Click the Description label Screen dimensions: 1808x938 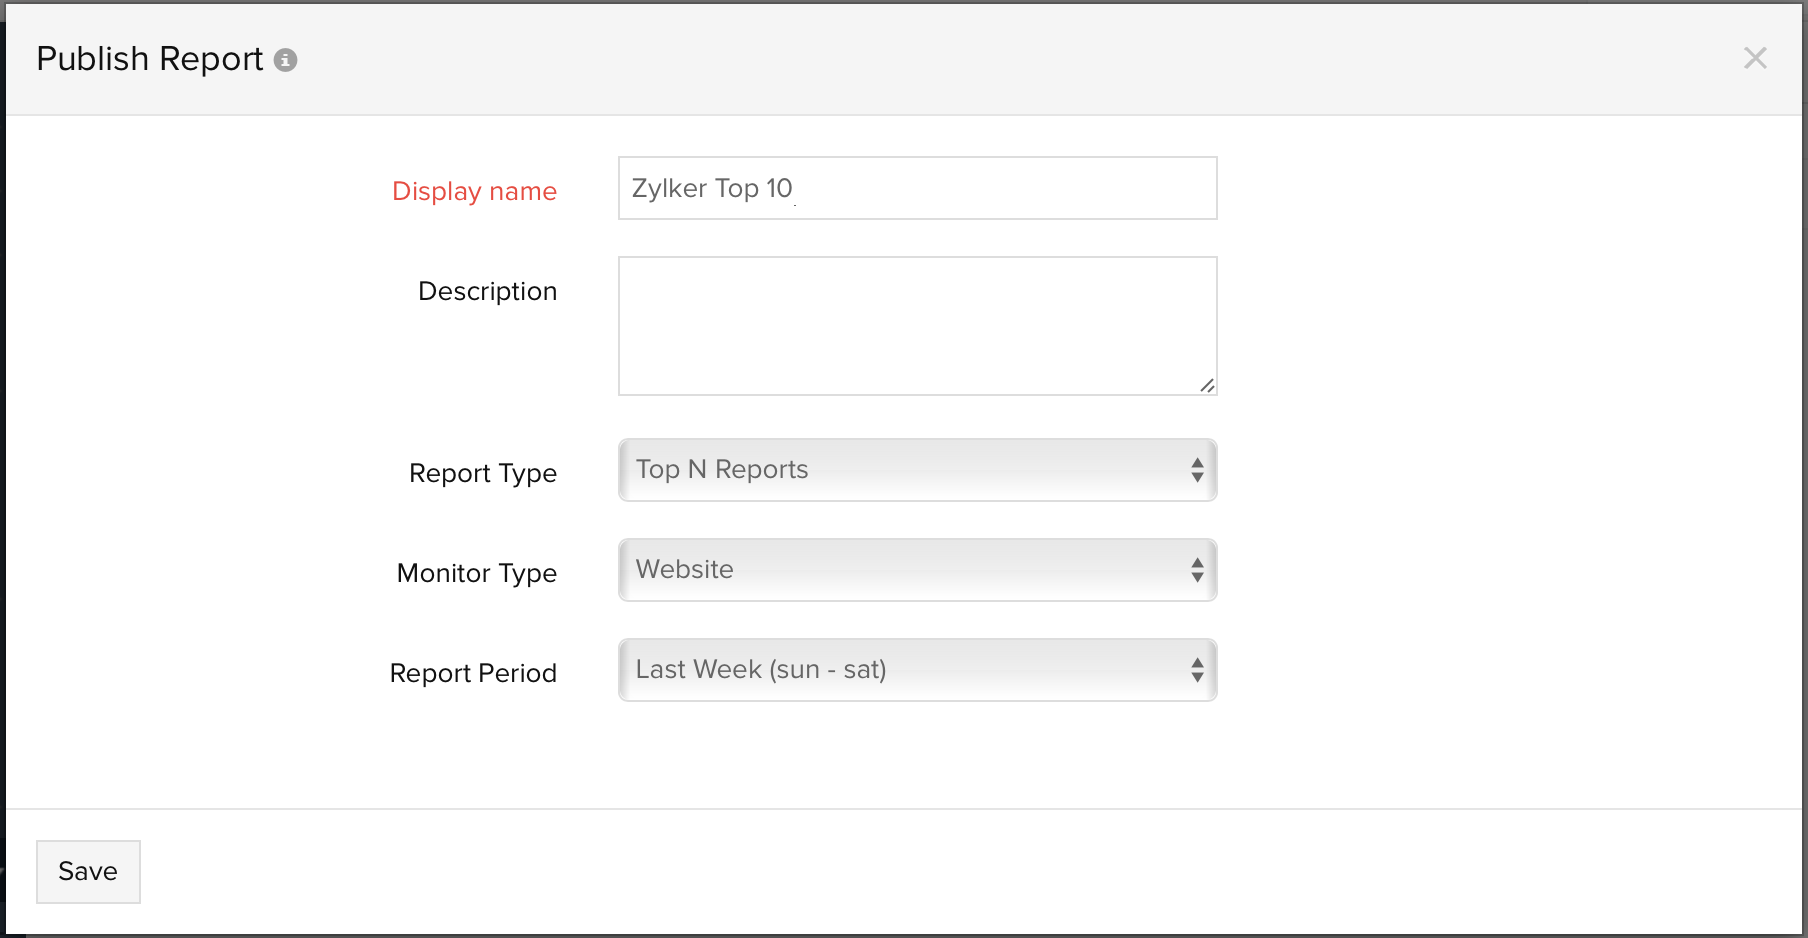click(x=487, y=291)
